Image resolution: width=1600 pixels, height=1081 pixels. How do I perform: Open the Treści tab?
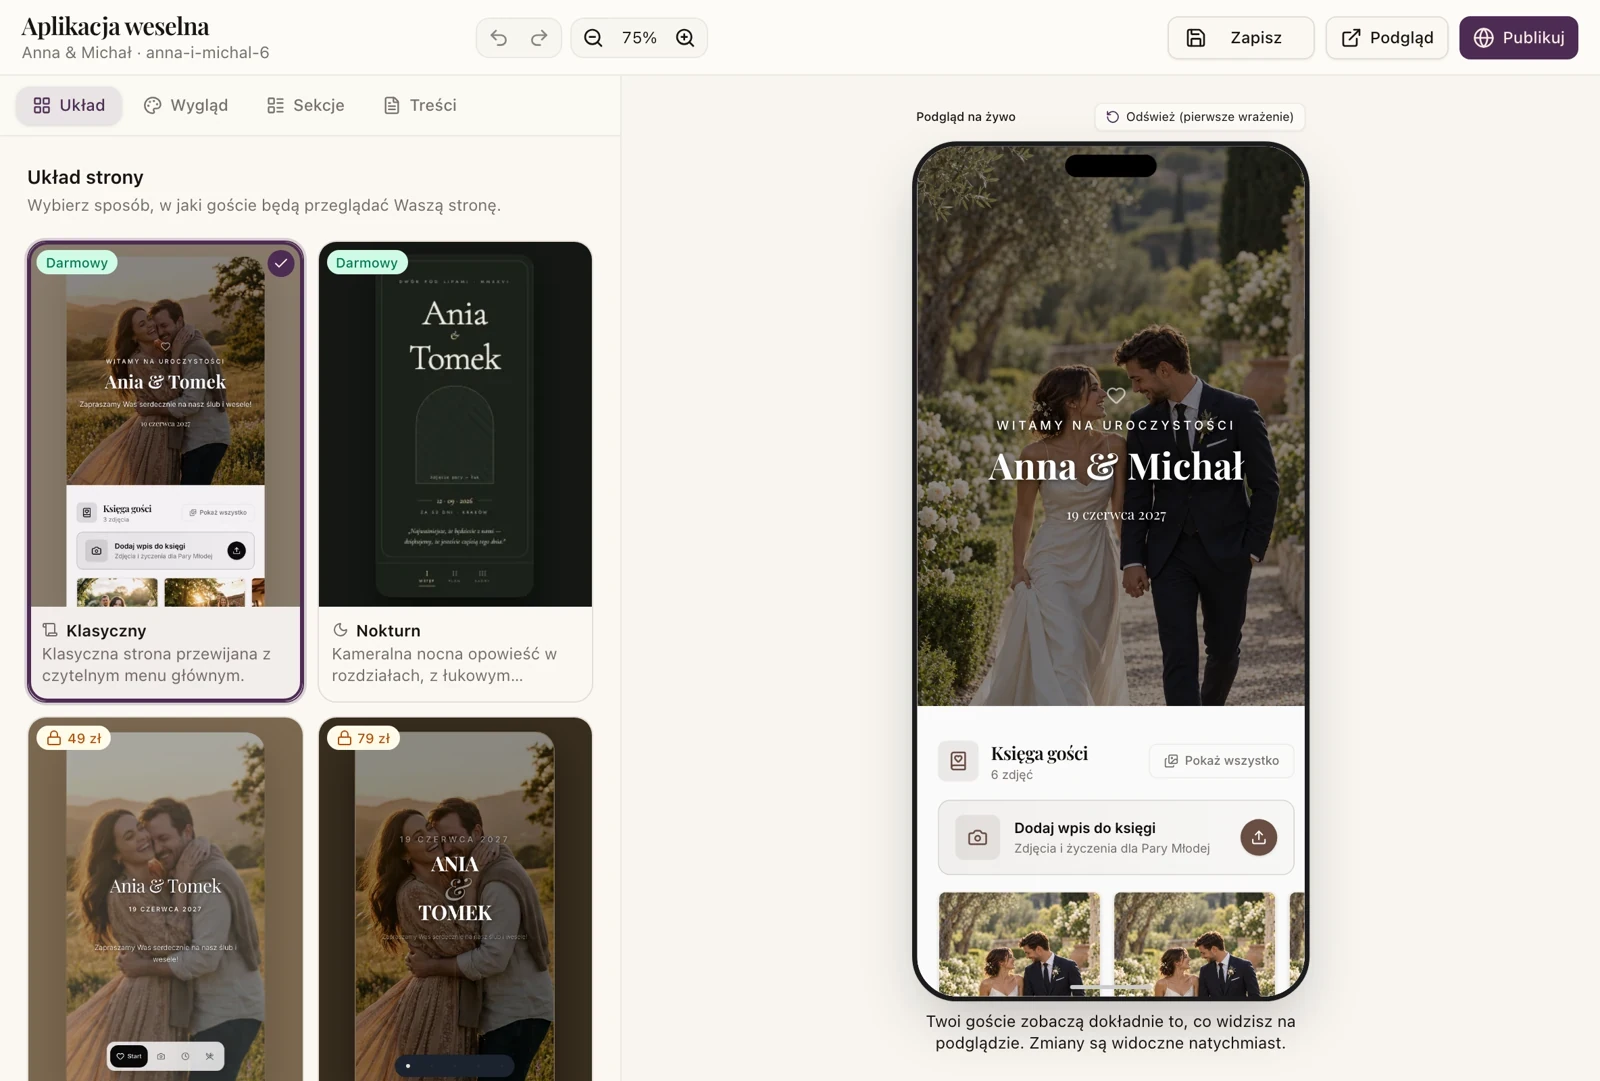point(420,105)
